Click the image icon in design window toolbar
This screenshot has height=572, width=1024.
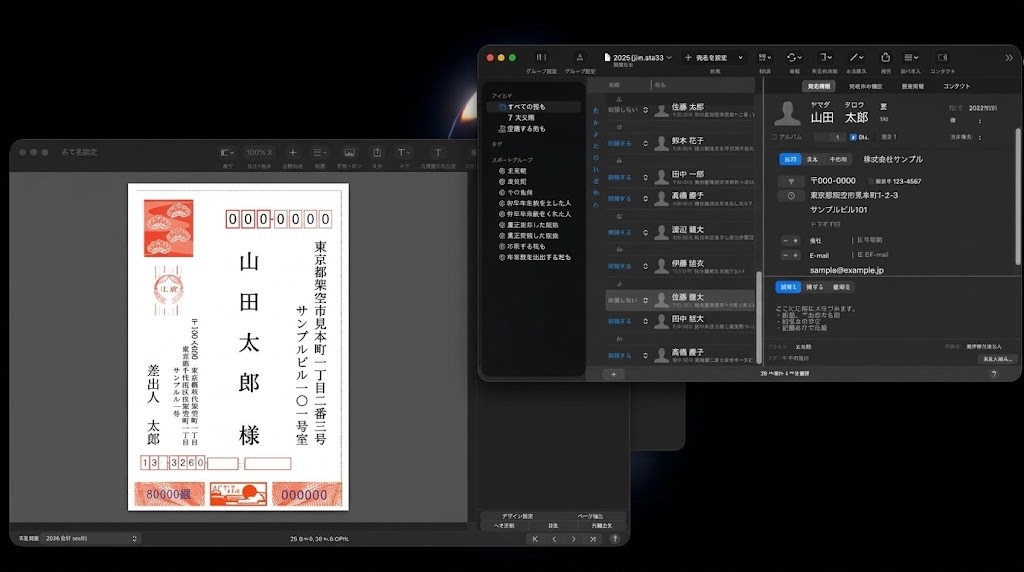click(x=349, y=152)
